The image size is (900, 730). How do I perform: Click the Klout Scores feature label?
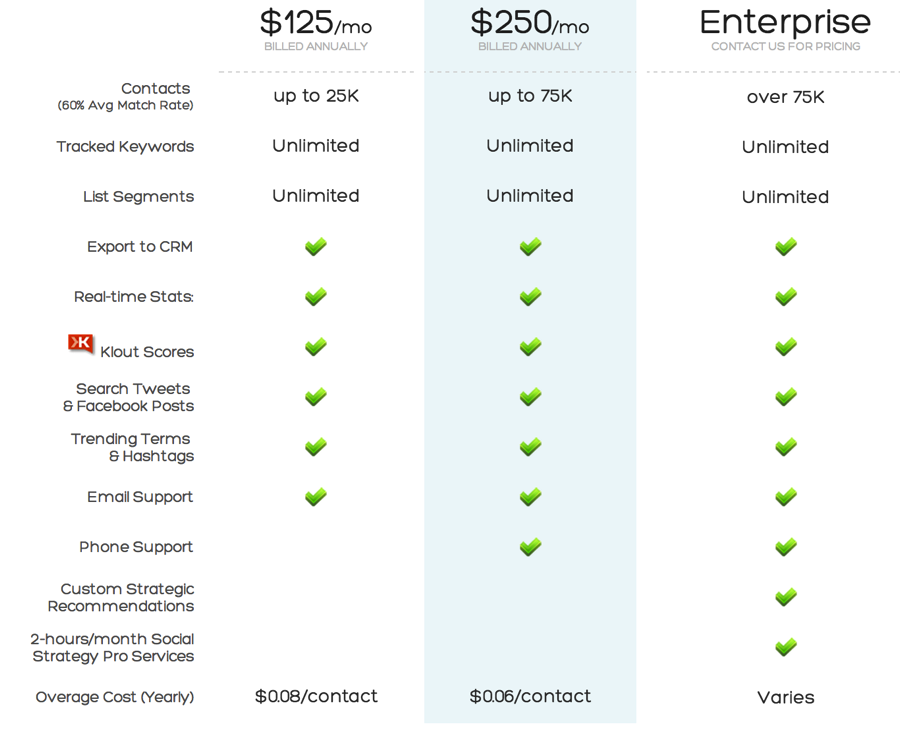147,352
